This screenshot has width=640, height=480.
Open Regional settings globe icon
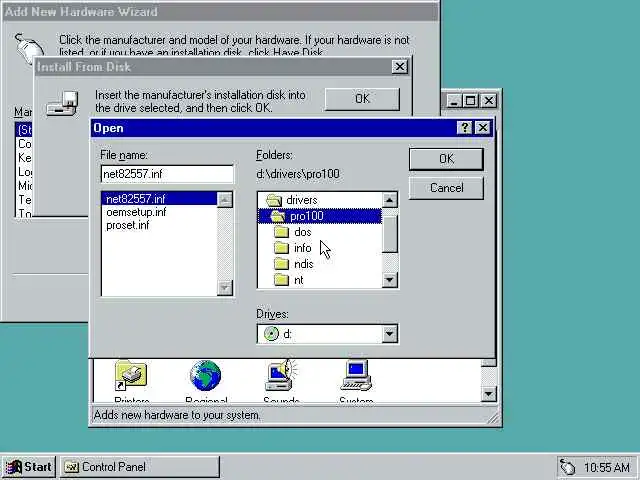pos(205,375)
